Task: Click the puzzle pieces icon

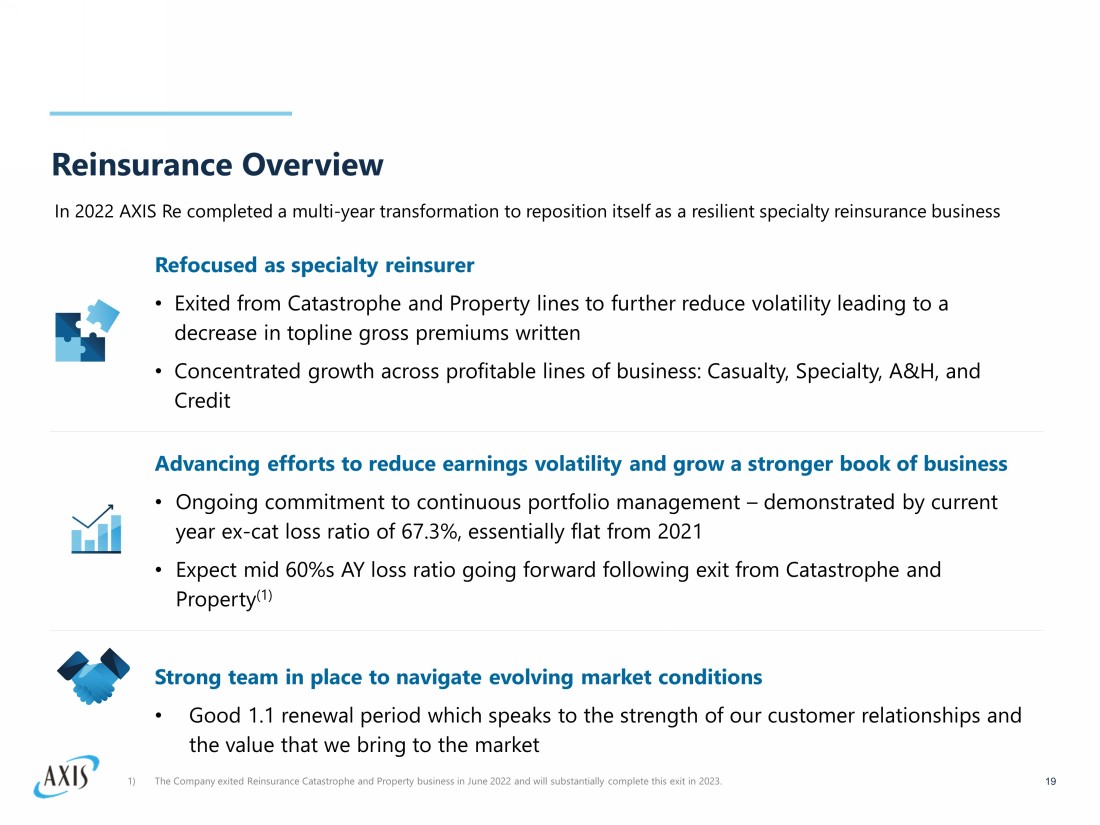Action: coord(86,331)
